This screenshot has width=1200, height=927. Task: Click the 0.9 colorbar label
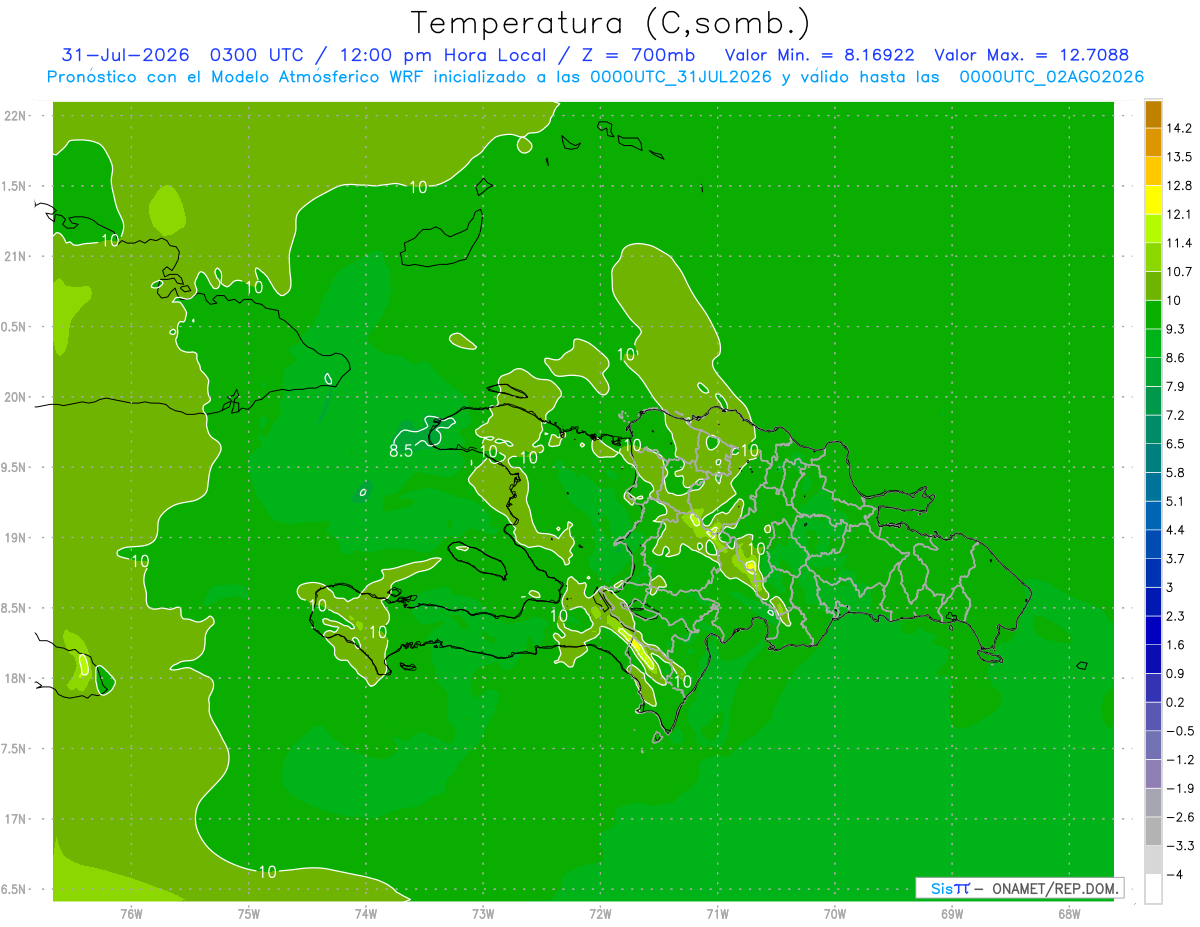1176,674
